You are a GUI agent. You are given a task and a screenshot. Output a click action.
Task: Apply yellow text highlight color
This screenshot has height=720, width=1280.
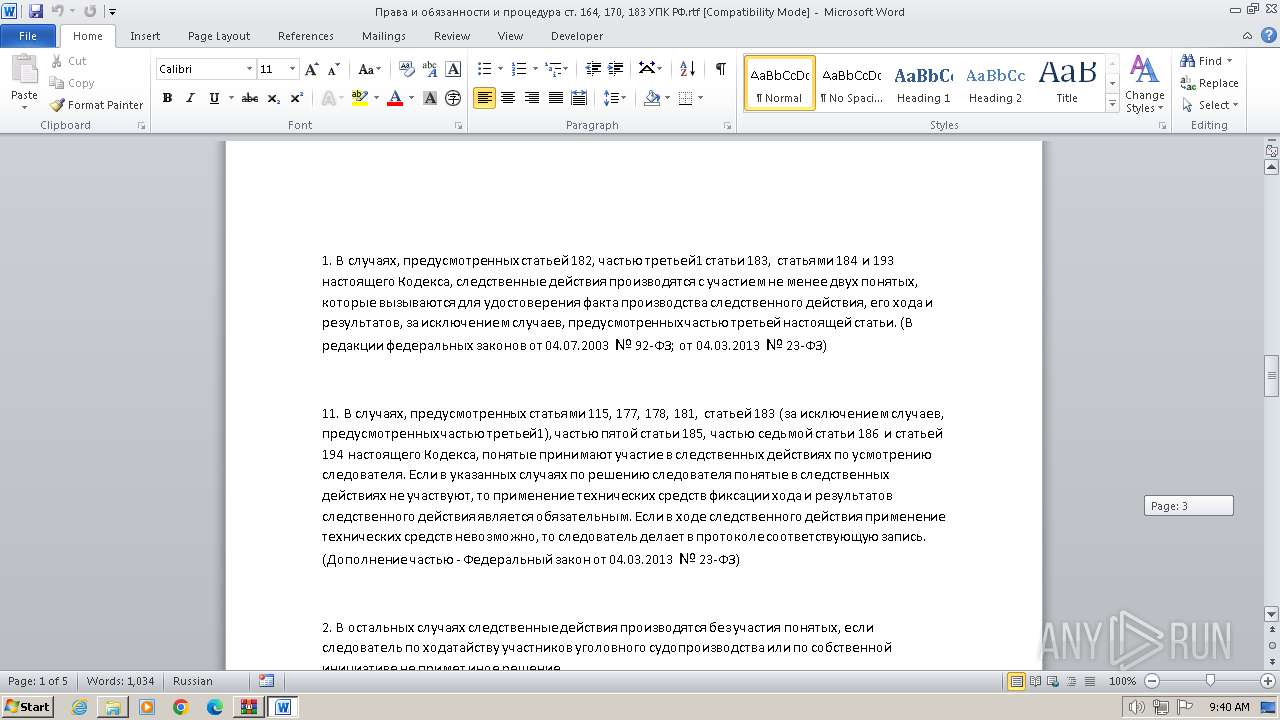360,98
